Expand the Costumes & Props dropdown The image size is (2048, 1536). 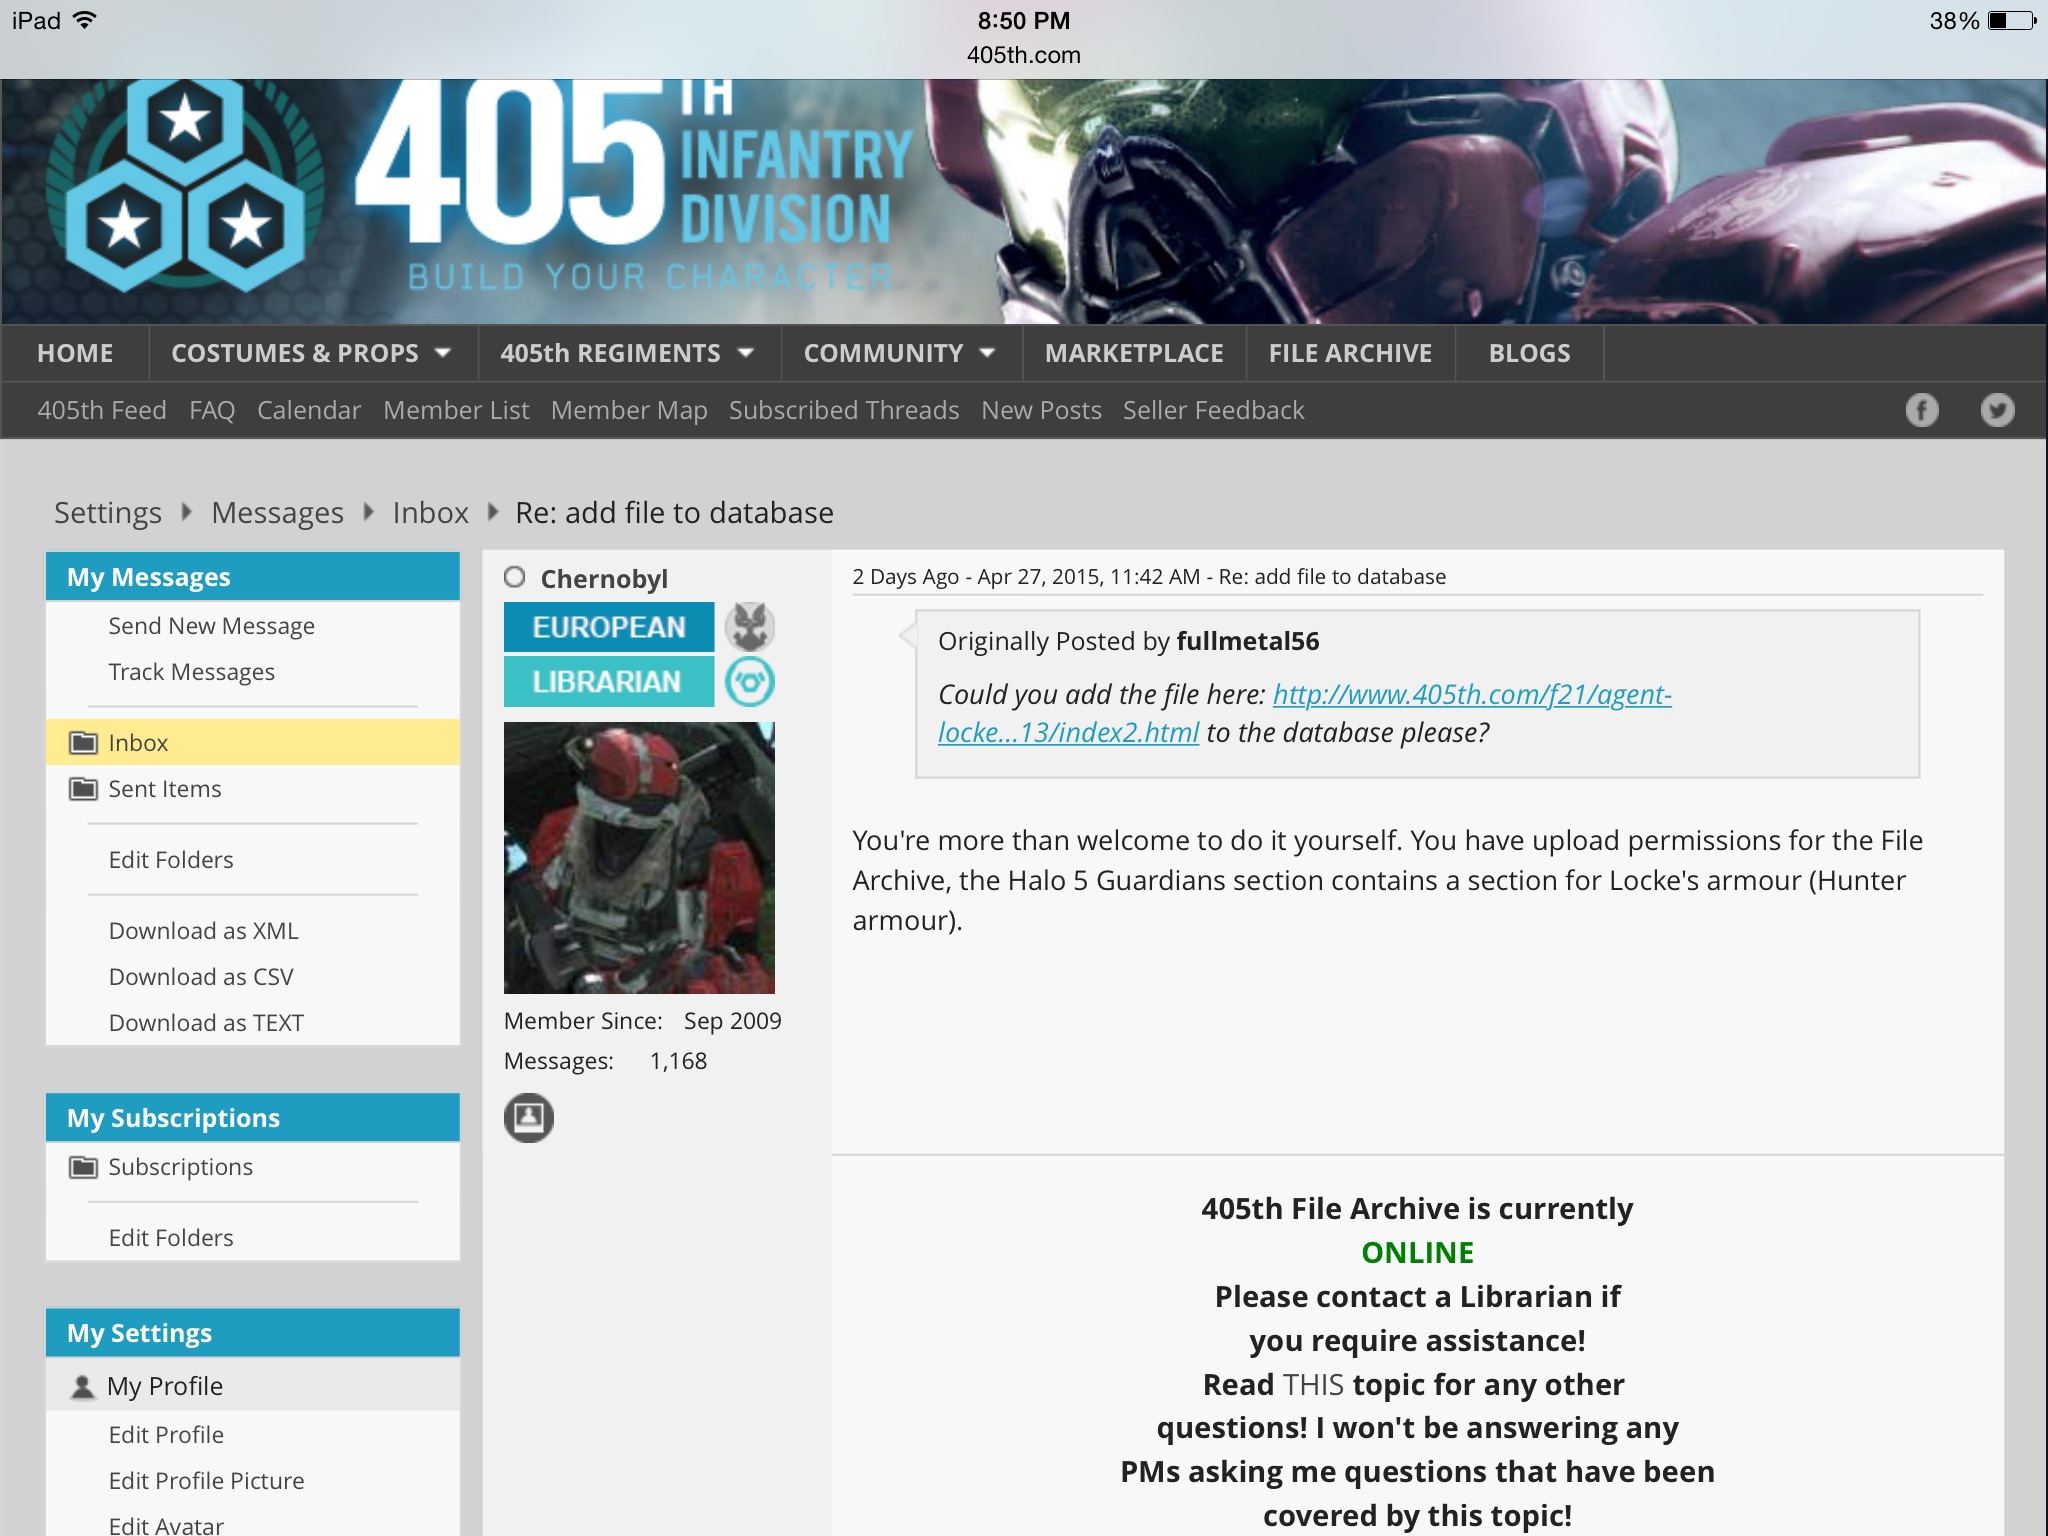point(442,353)
